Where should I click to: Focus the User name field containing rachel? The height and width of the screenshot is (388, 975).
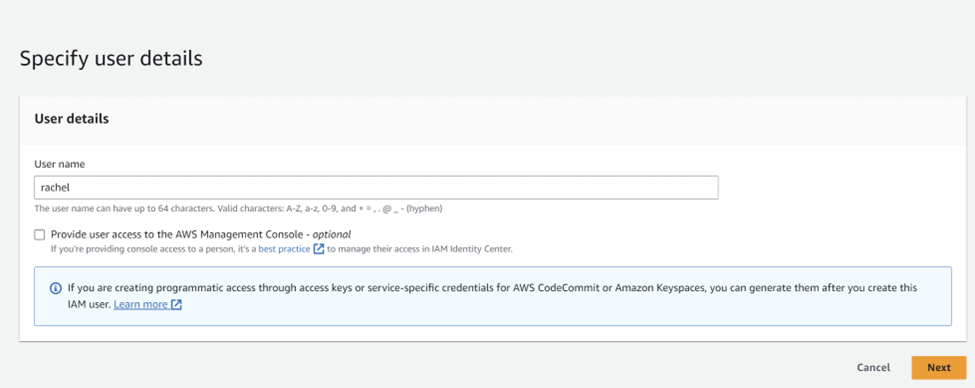(376, 187)
